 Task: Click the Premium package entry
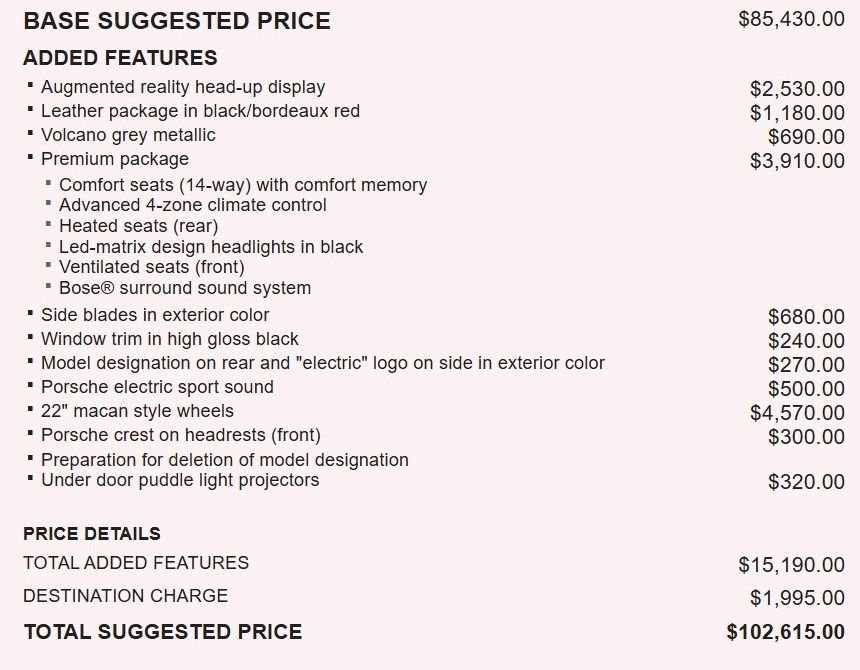tap(115, 159)
